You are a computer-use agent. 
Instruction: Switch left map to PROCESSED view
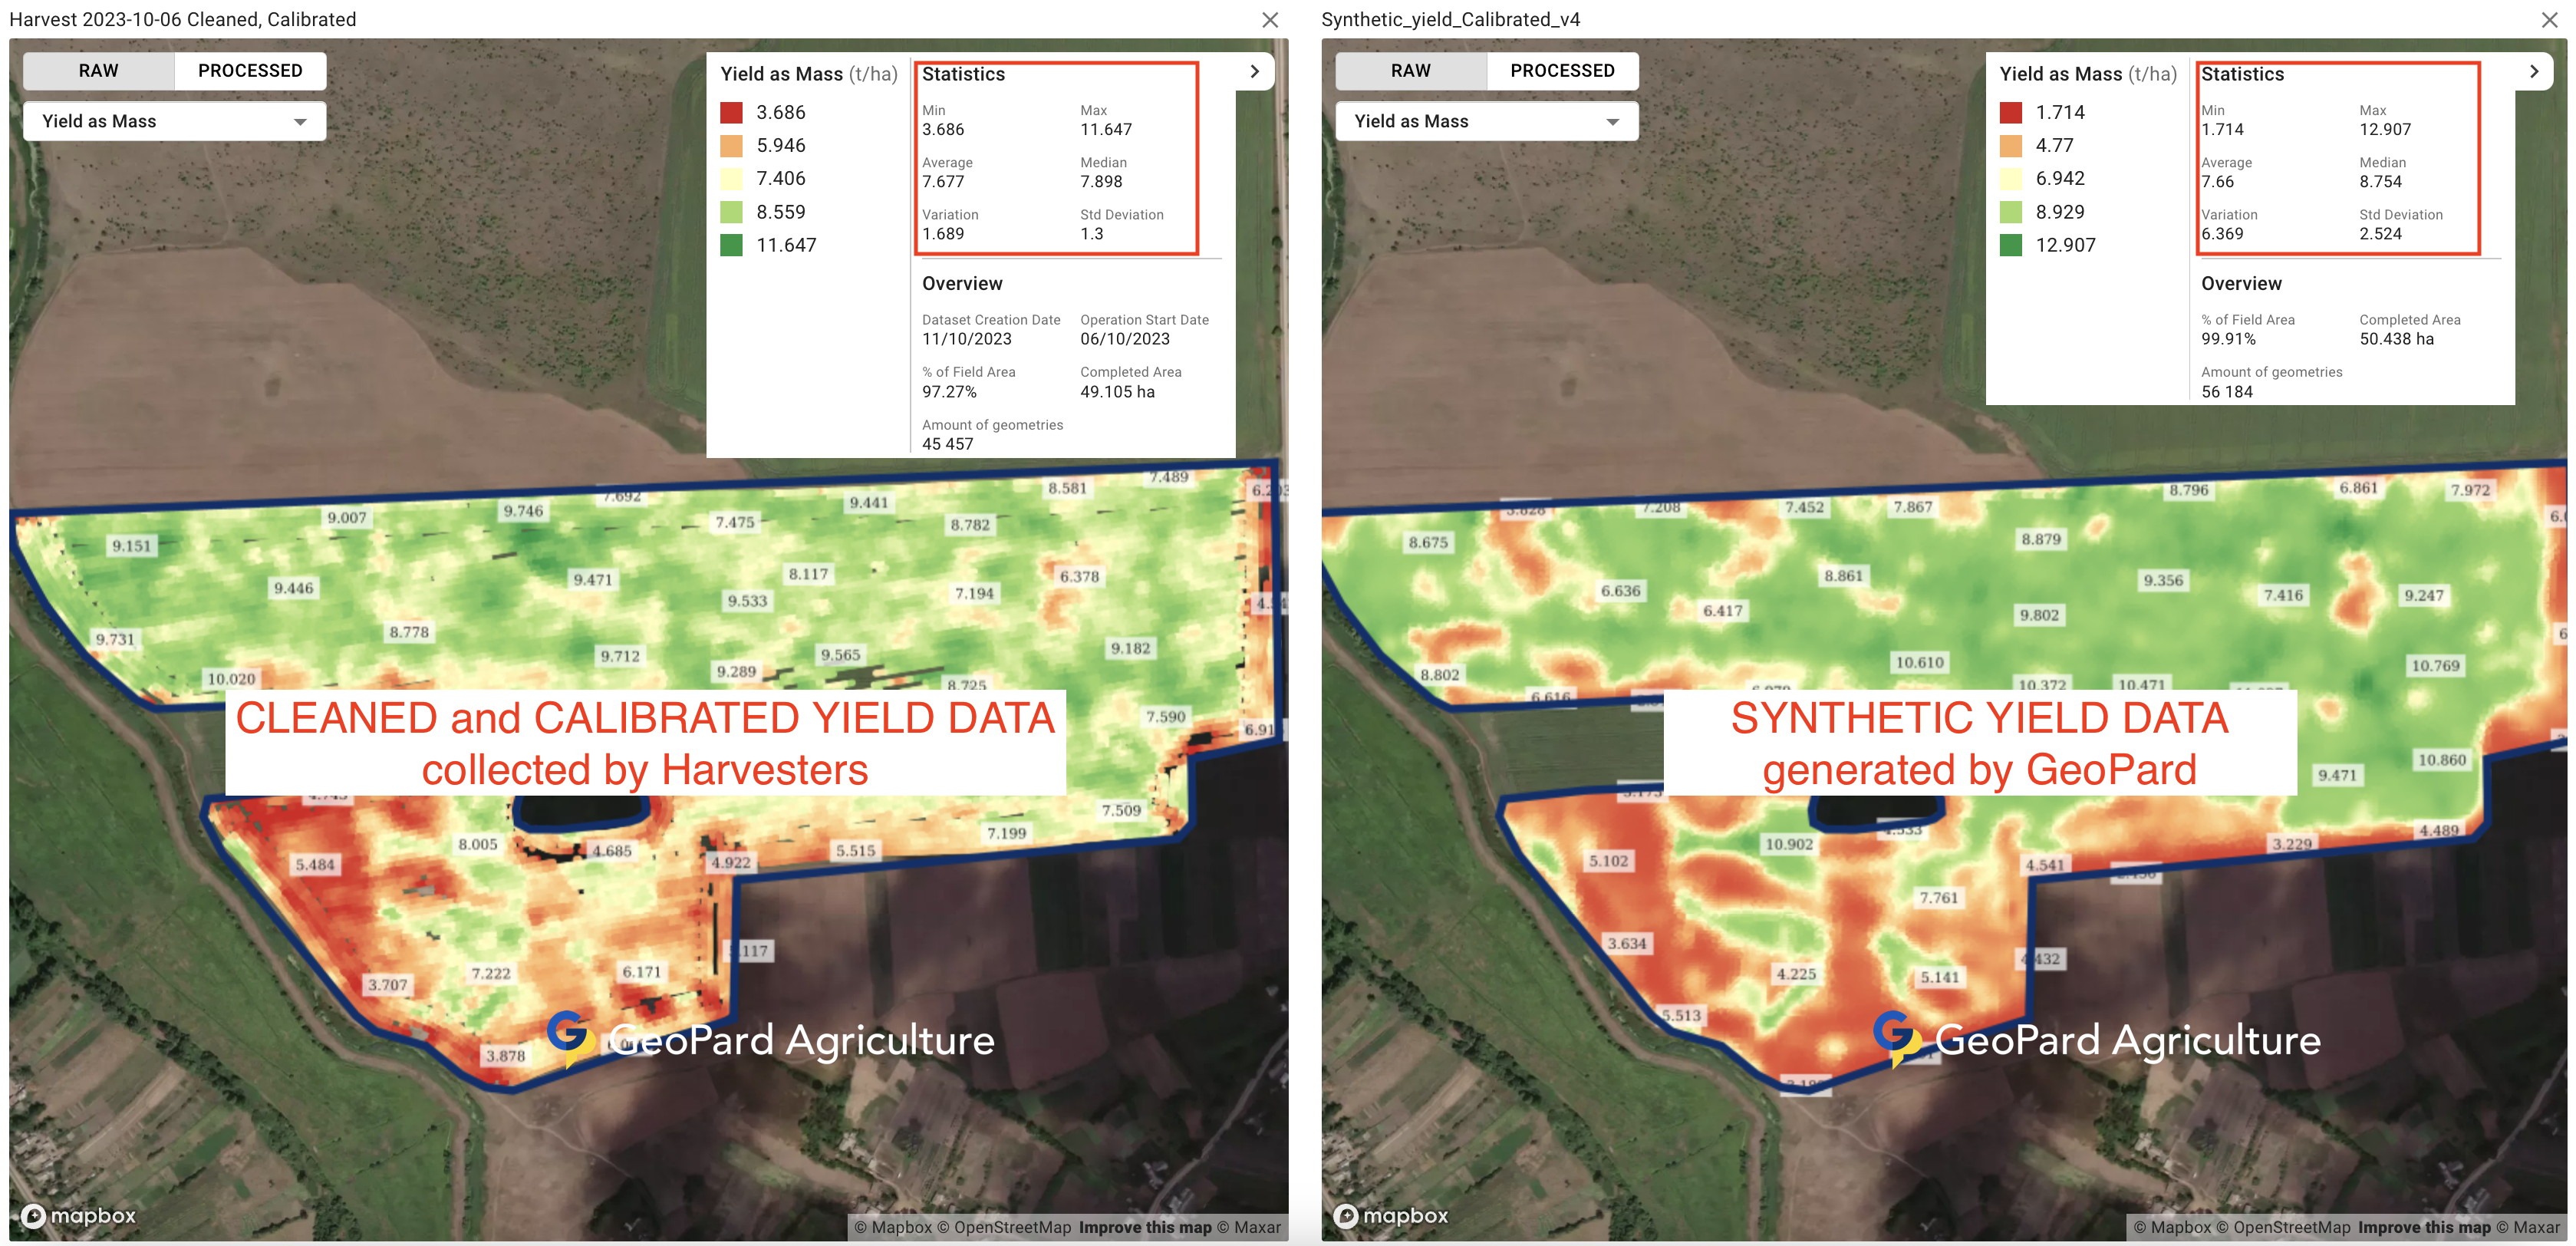tap(250, 71)
